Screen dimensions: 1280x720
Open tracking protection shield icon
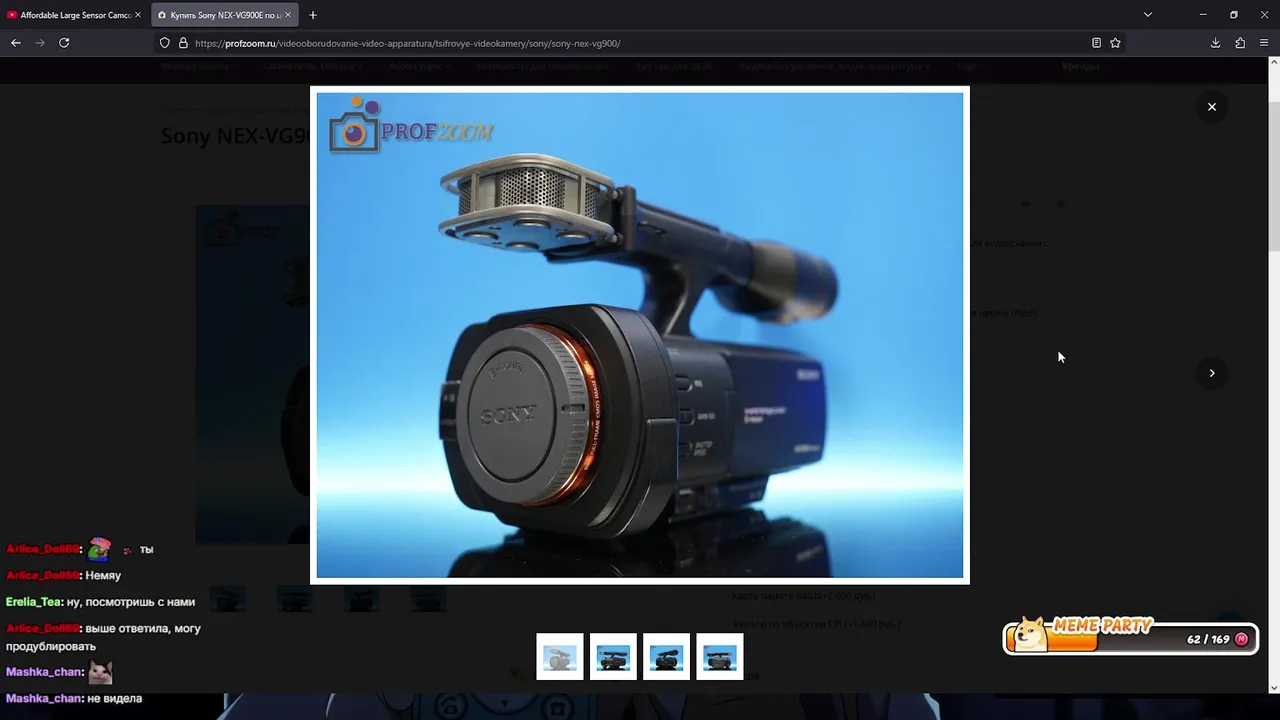(165, 43)
